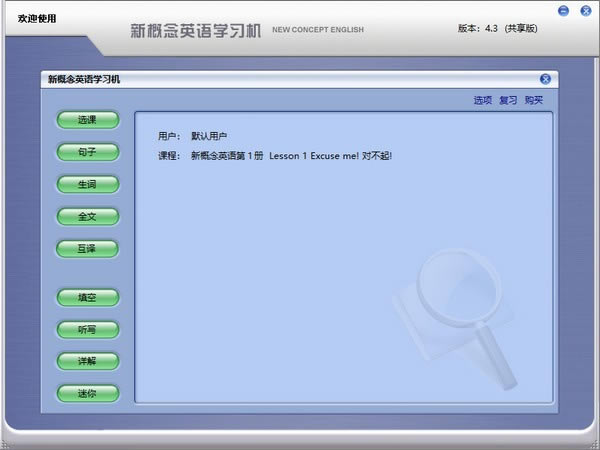600x450 pixels.
Task: Click the version 4.3 共享版 label
Action: [x=498, y=28]
